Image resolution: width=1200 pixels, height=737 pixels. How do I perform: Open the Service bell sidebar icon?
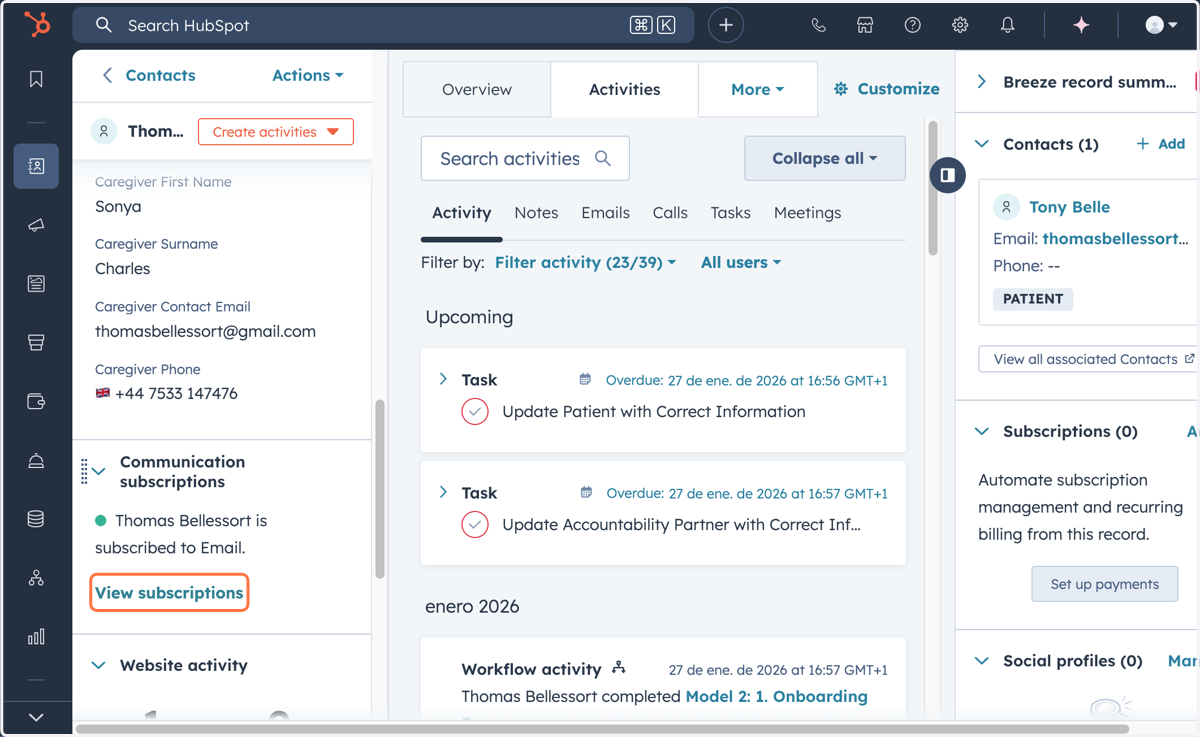pyautogui.click(x=36, y=461)
